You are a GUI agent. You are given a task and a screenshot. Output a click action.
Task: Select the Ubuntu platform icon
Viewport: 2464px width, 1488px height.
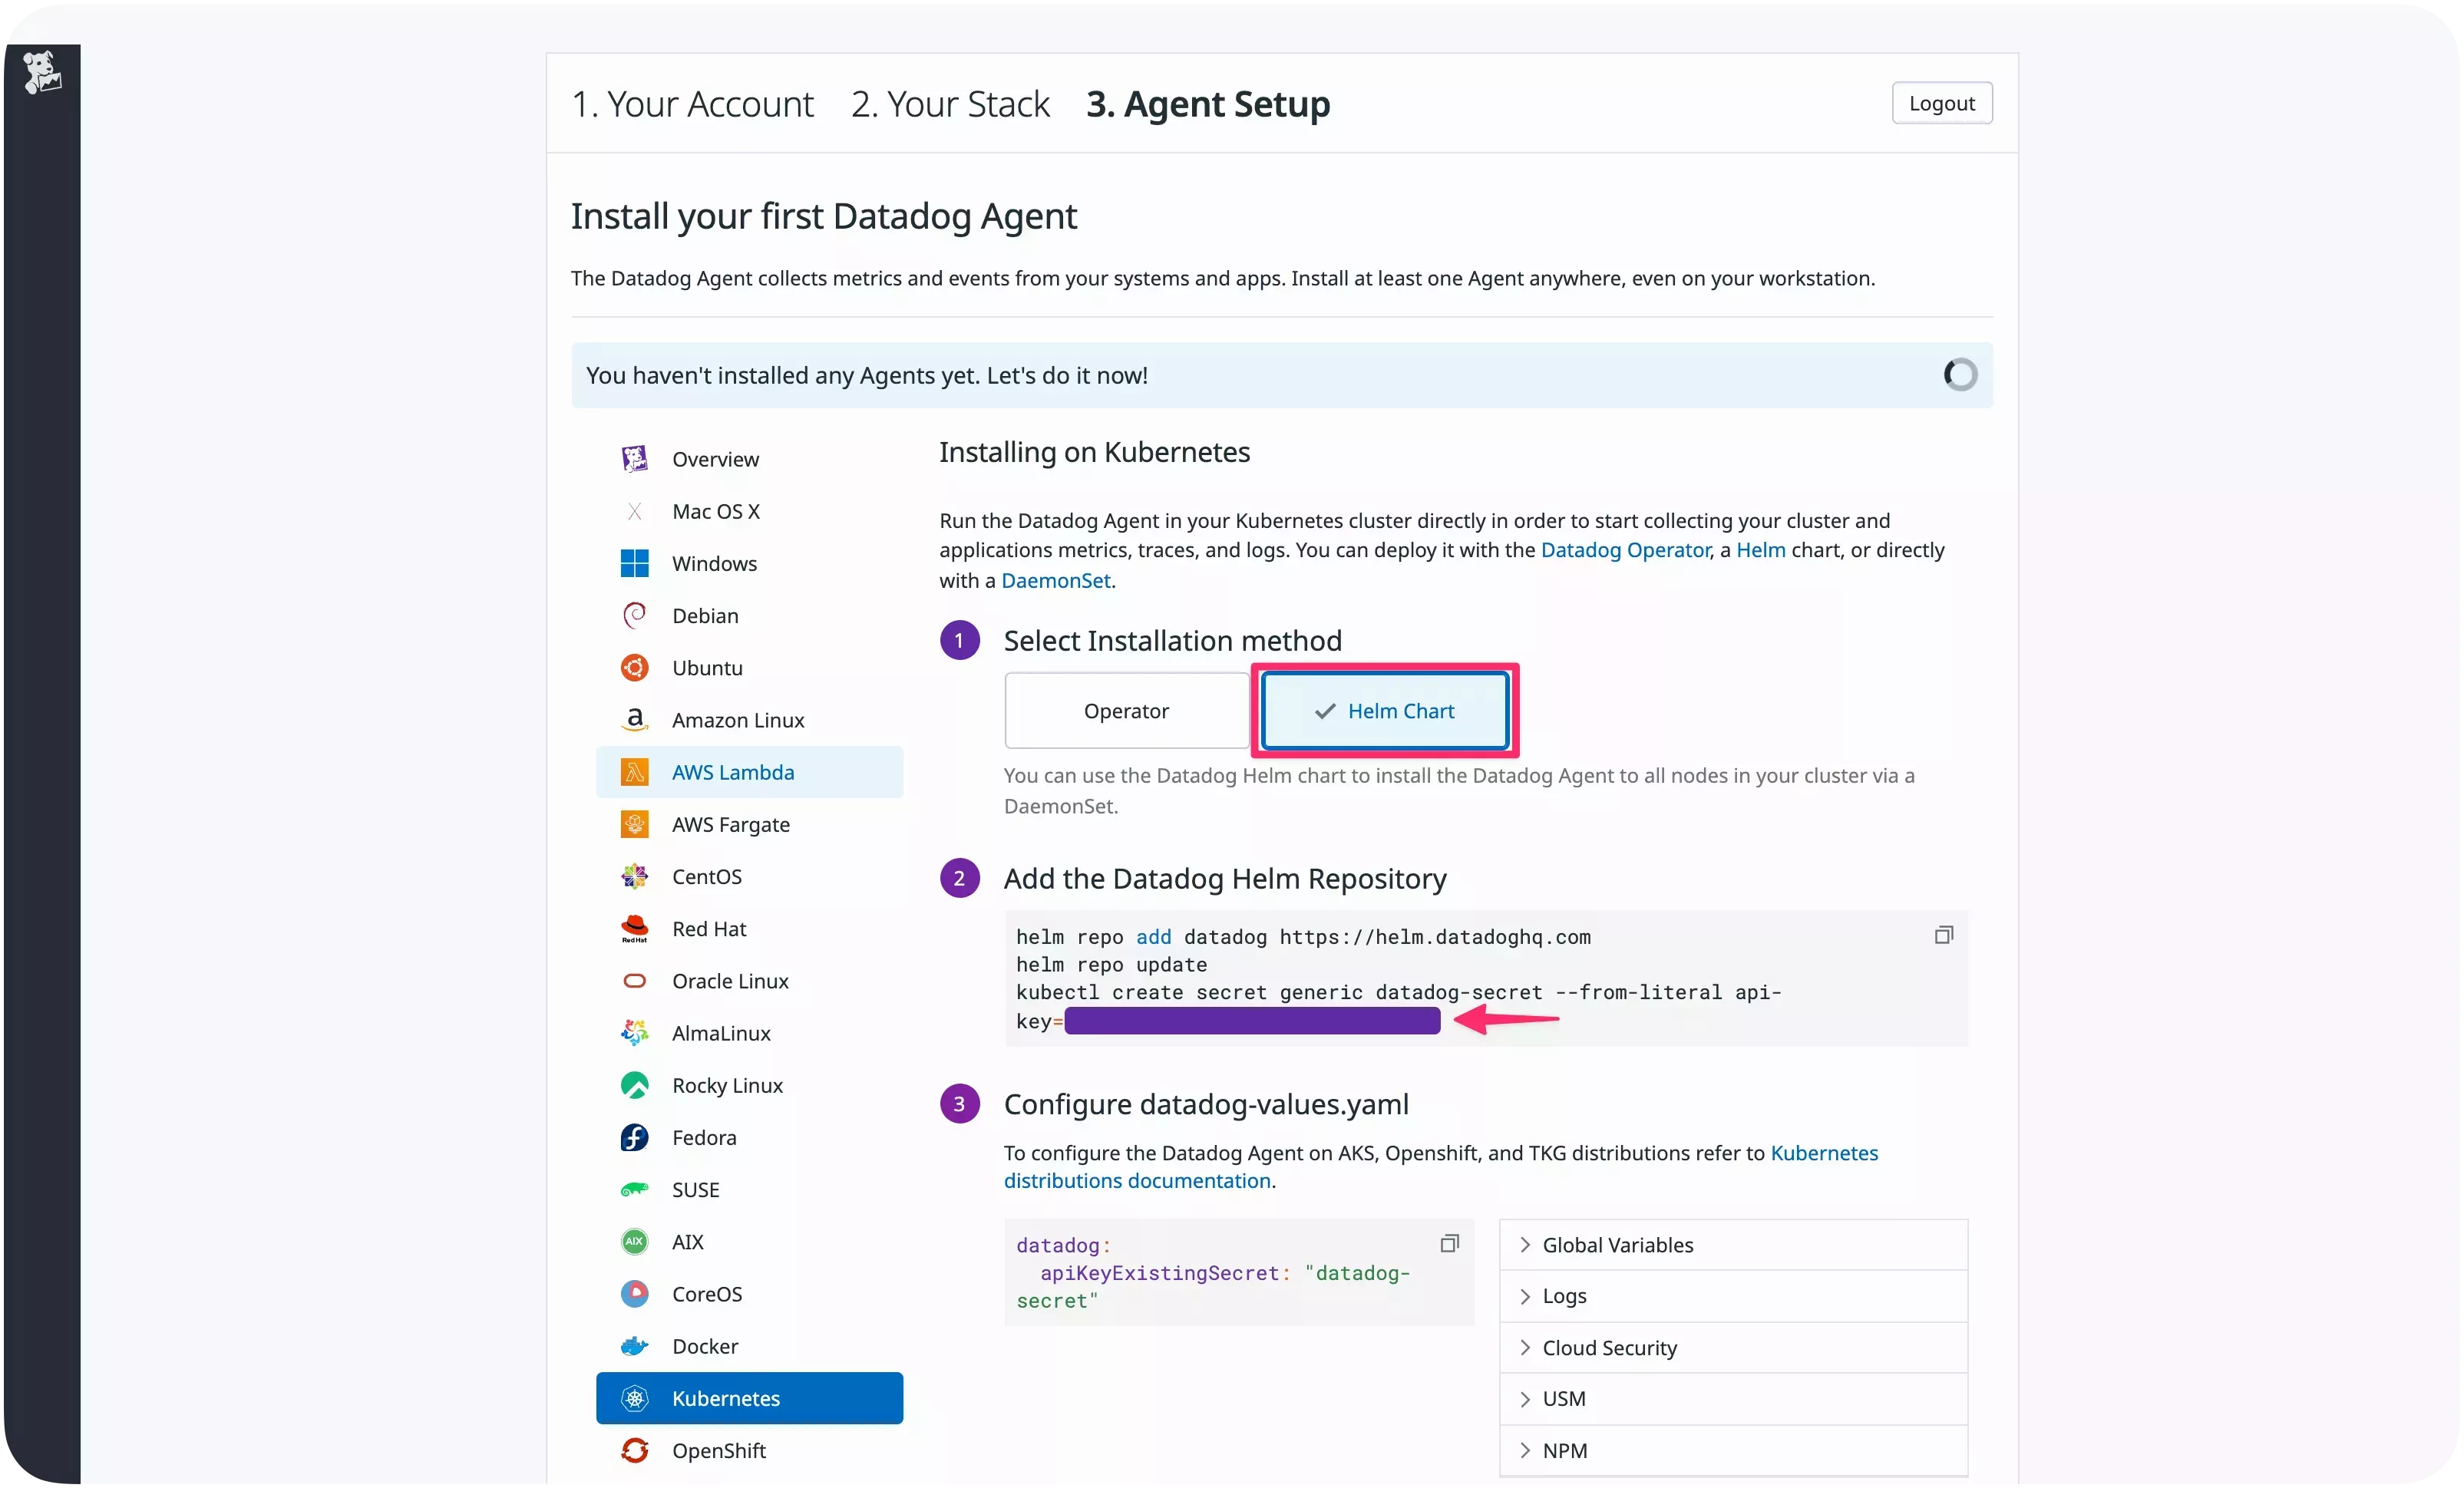[634, 667]
